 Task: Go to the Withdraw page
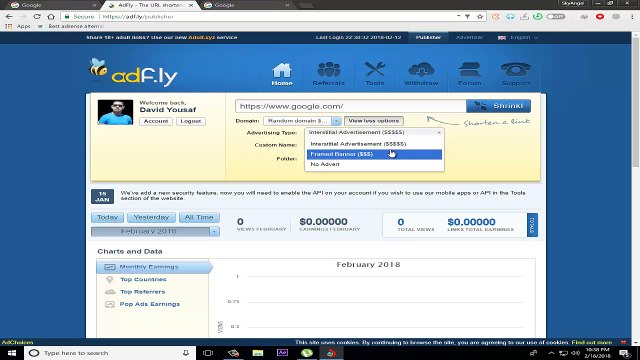click(421, 74)
